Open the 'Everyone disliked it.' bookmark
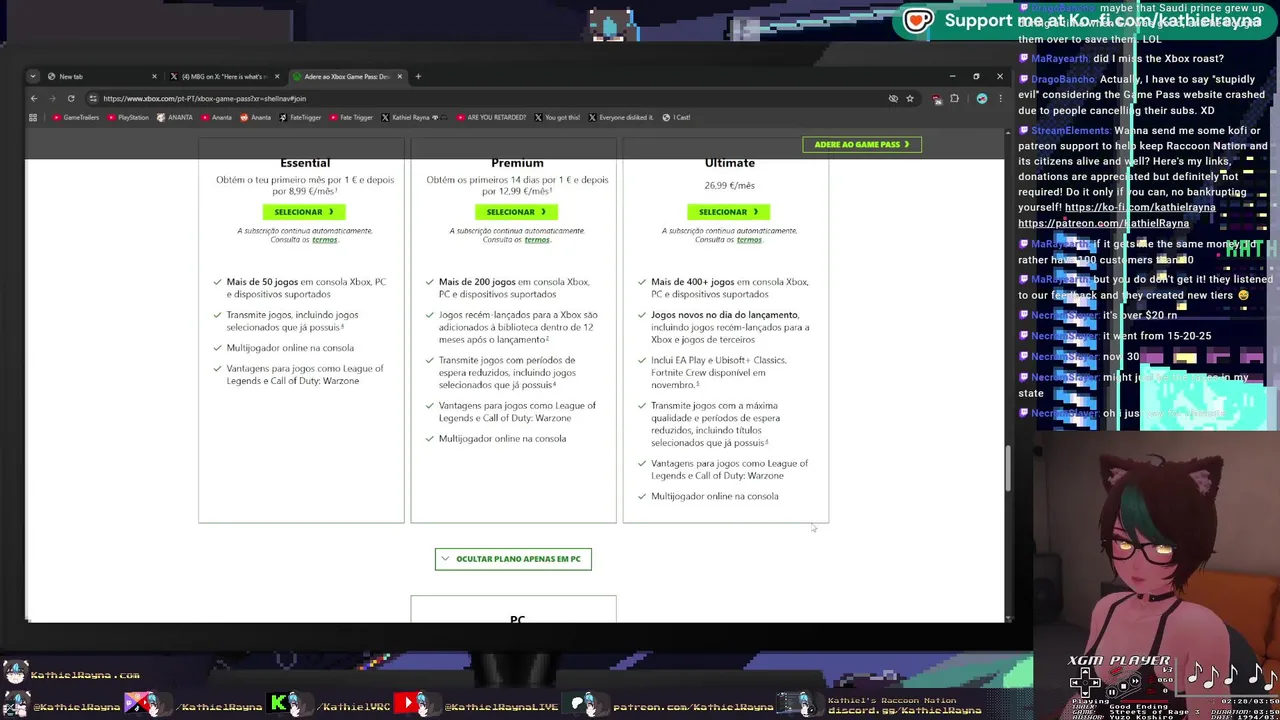Image resolution: width=1280 pixels, height=720 pixels. tap(621, 117)
